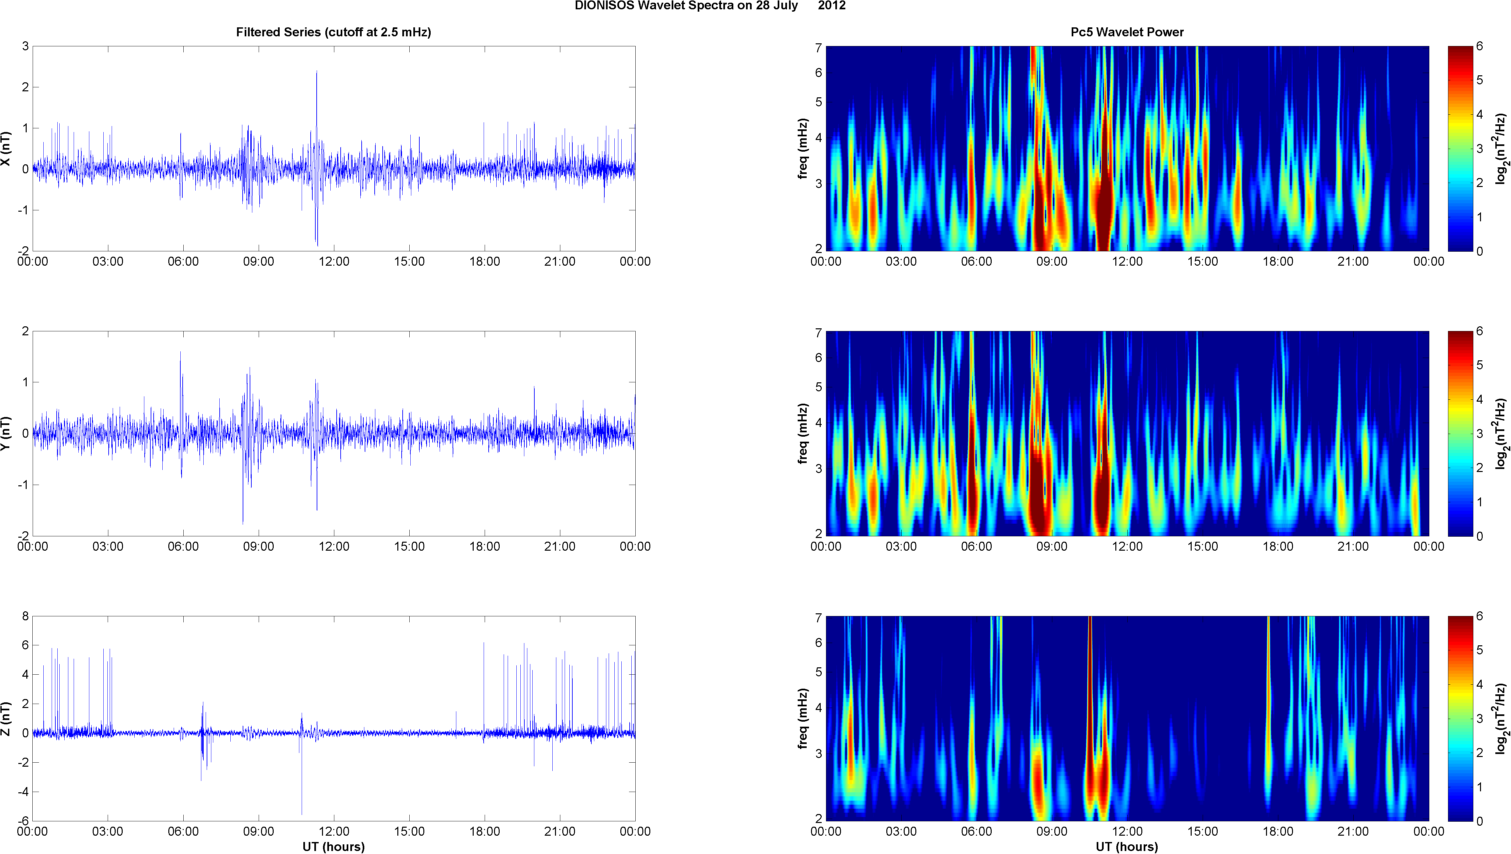
Task: Click the "21:00" tick under the middle wavelet plot
Action: tap(1353, 547)
